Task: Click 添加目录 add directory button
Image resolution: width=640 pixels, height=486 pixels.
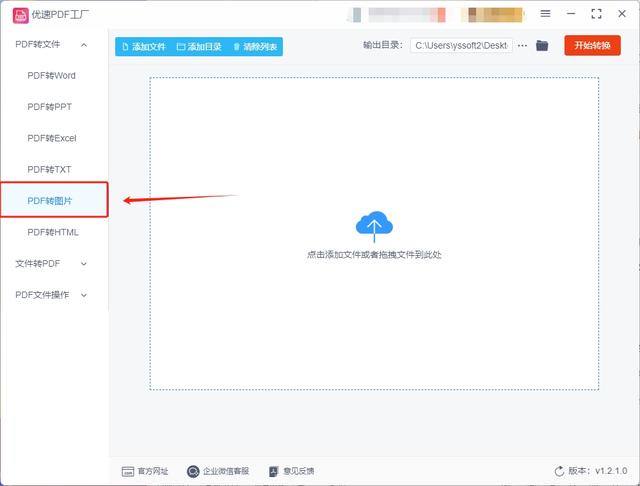Action: pyautogui.click(x=199, y=47)
